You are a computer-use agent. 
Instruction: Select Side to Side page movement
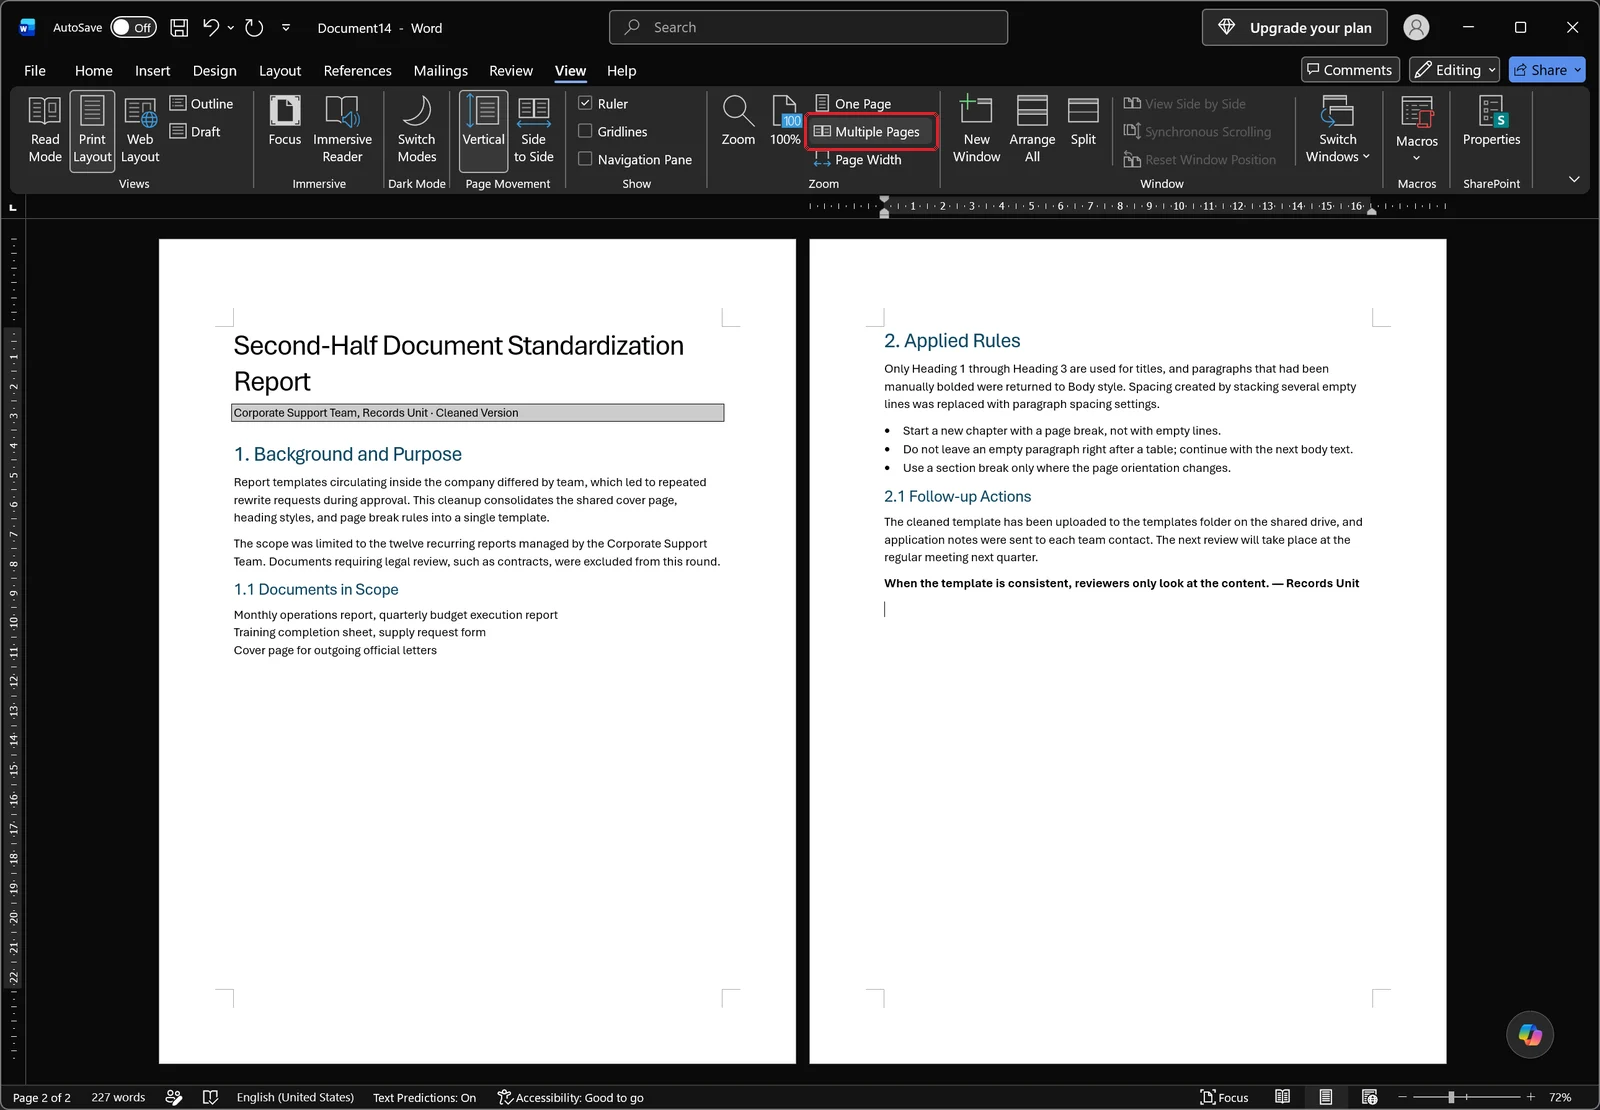coord(534,130)
